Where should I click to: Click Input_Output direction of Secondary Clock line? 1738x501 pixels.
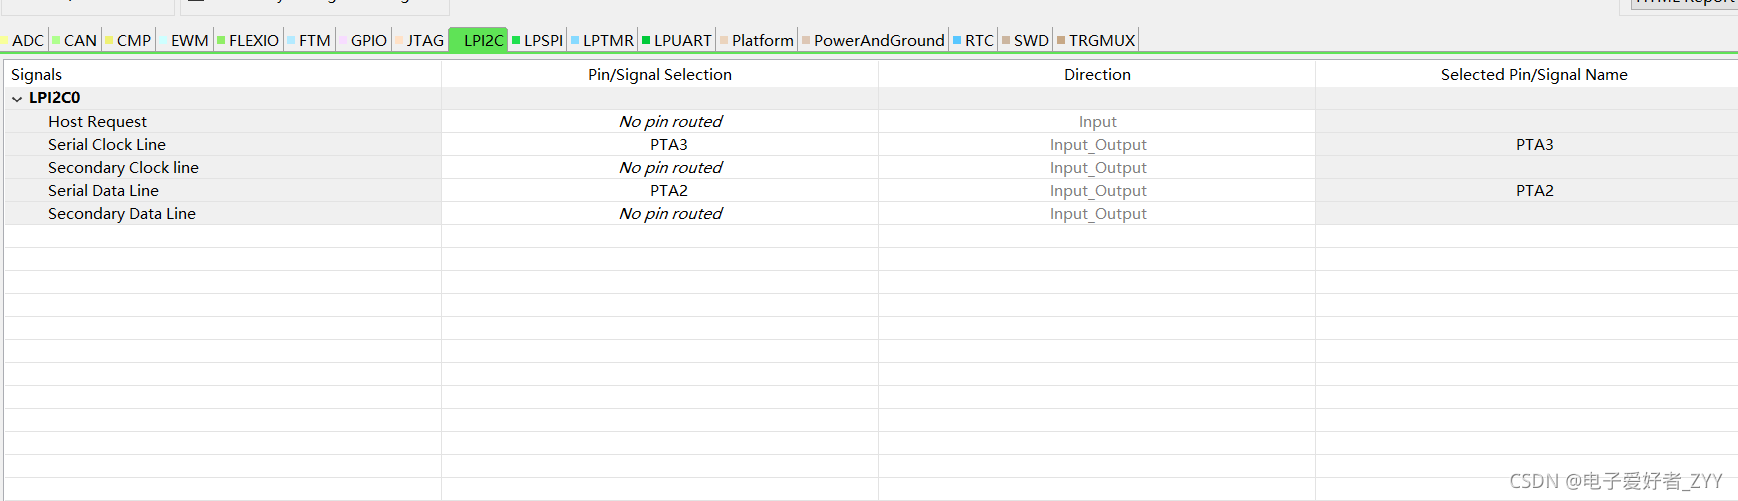tap(1097, 167)
